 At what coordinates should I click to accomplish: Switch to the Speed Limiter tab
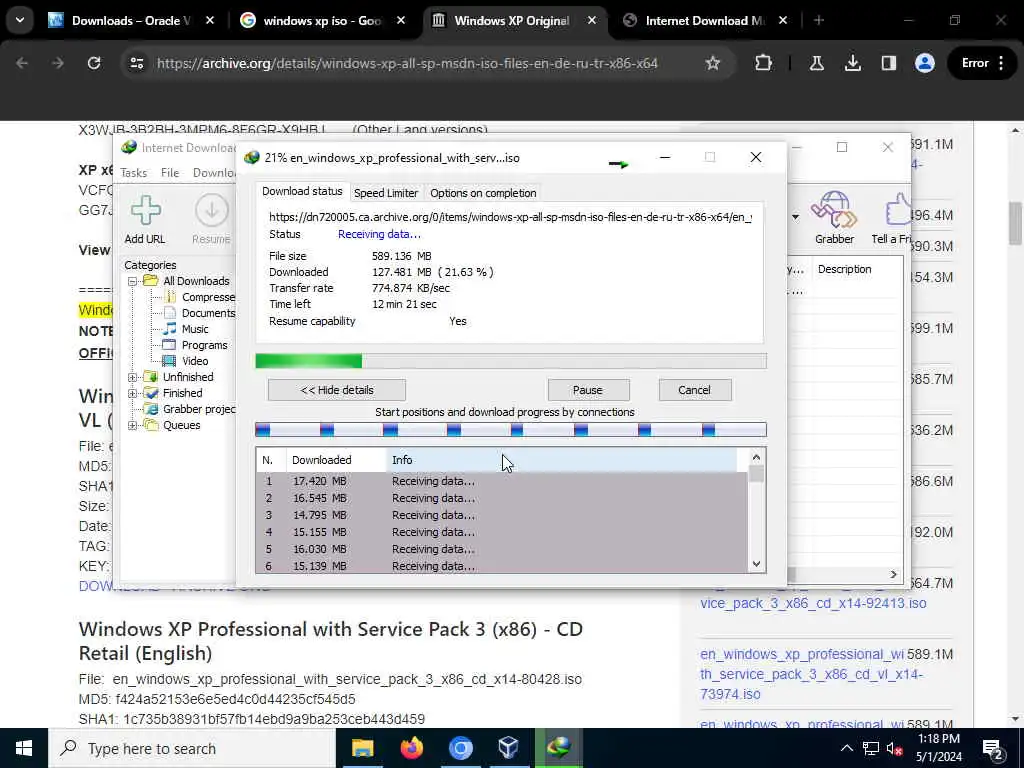386,193
